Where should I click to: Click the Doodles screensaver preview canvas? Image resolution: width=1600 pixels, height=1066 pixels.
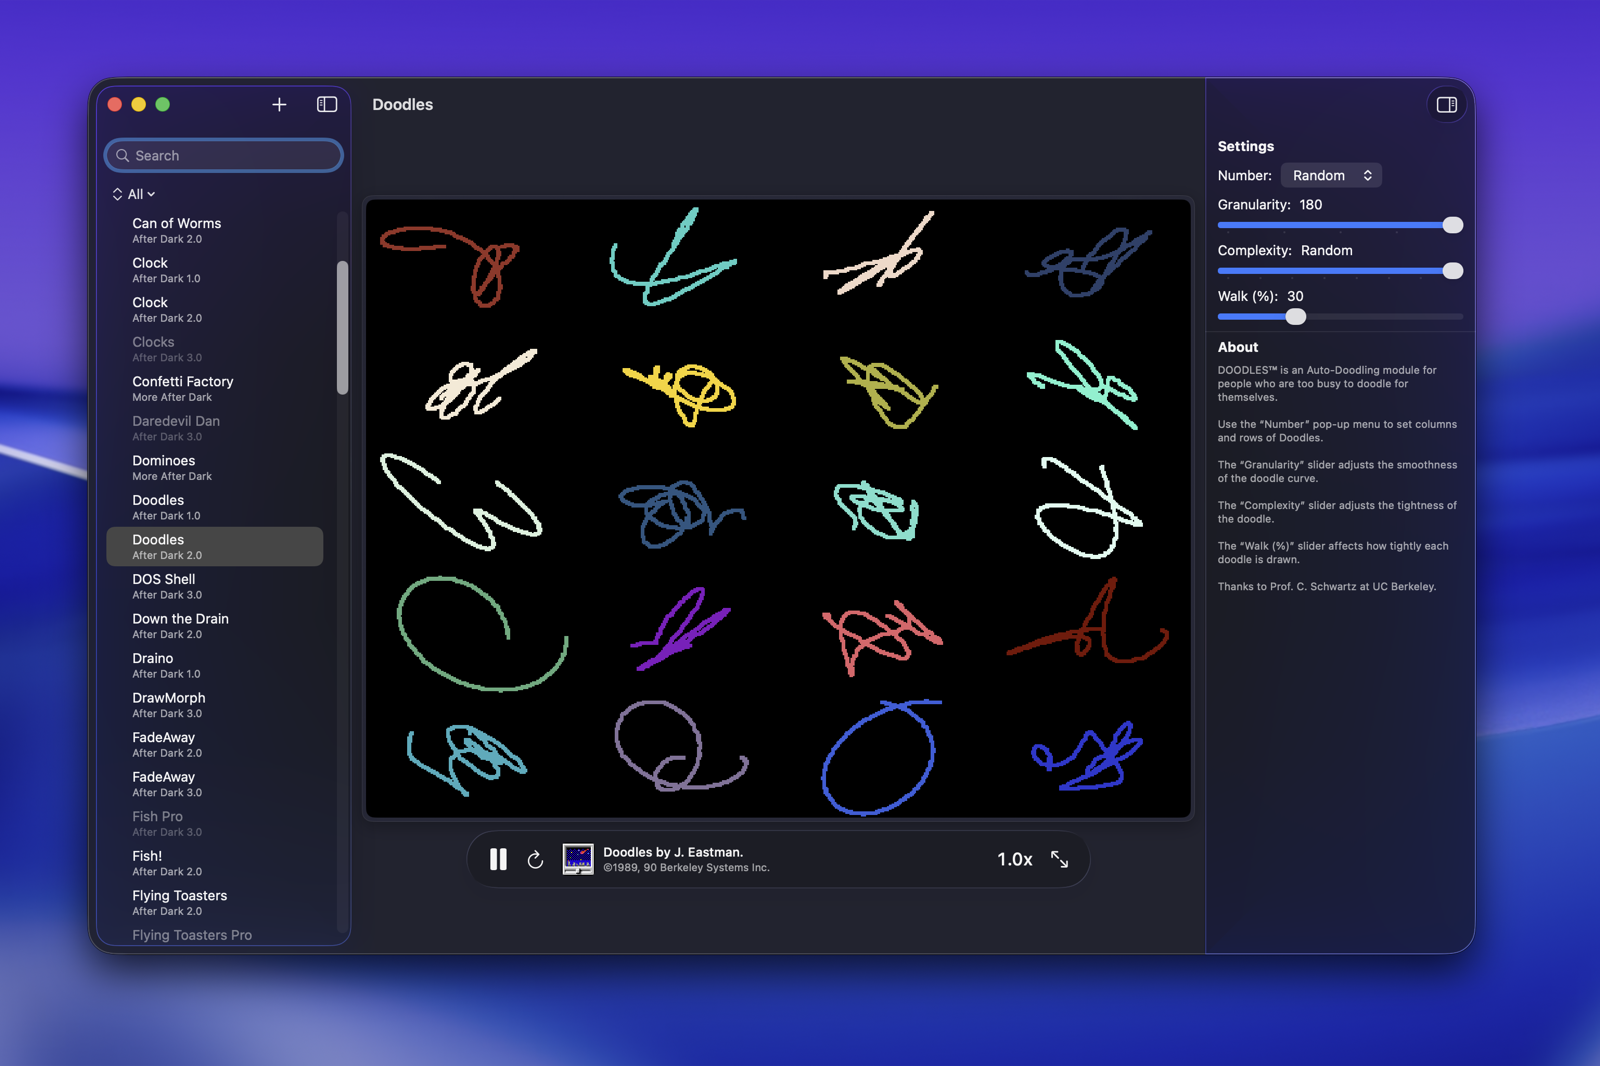778,508
